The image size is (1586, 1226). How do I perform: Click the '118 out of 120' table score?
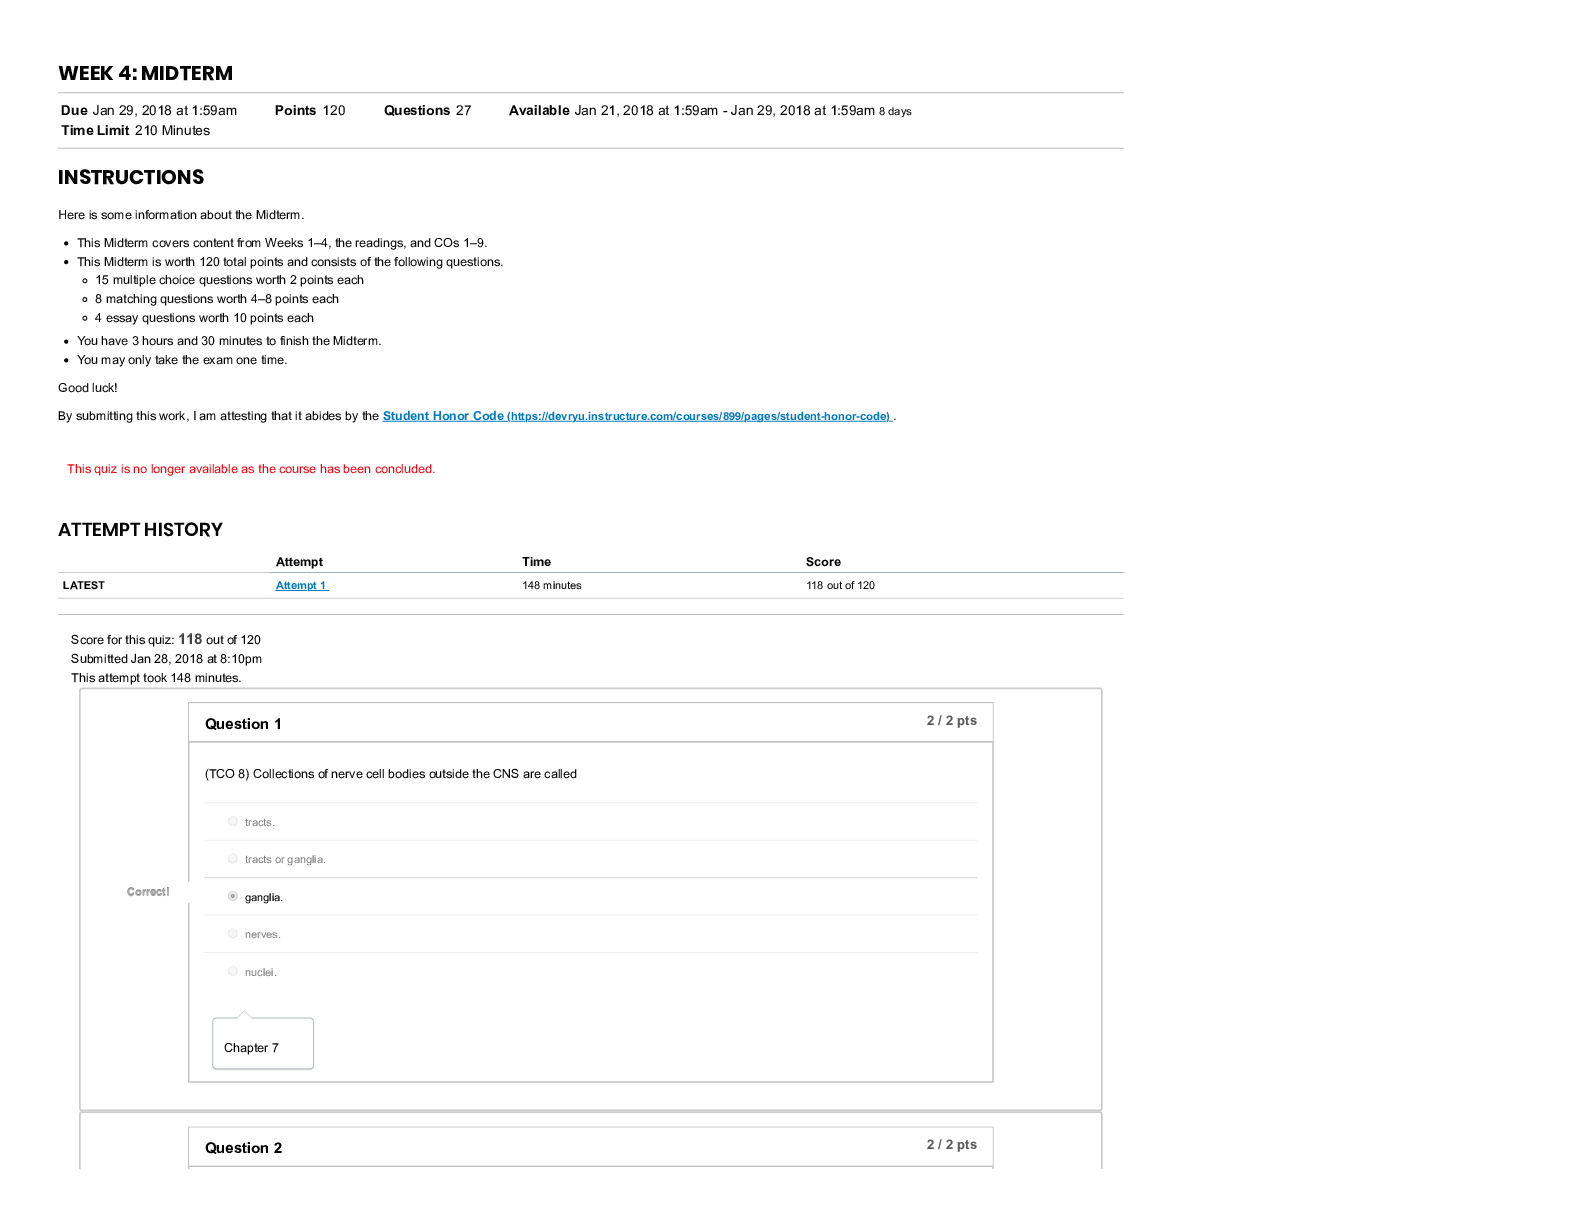[x=840, y=586]
